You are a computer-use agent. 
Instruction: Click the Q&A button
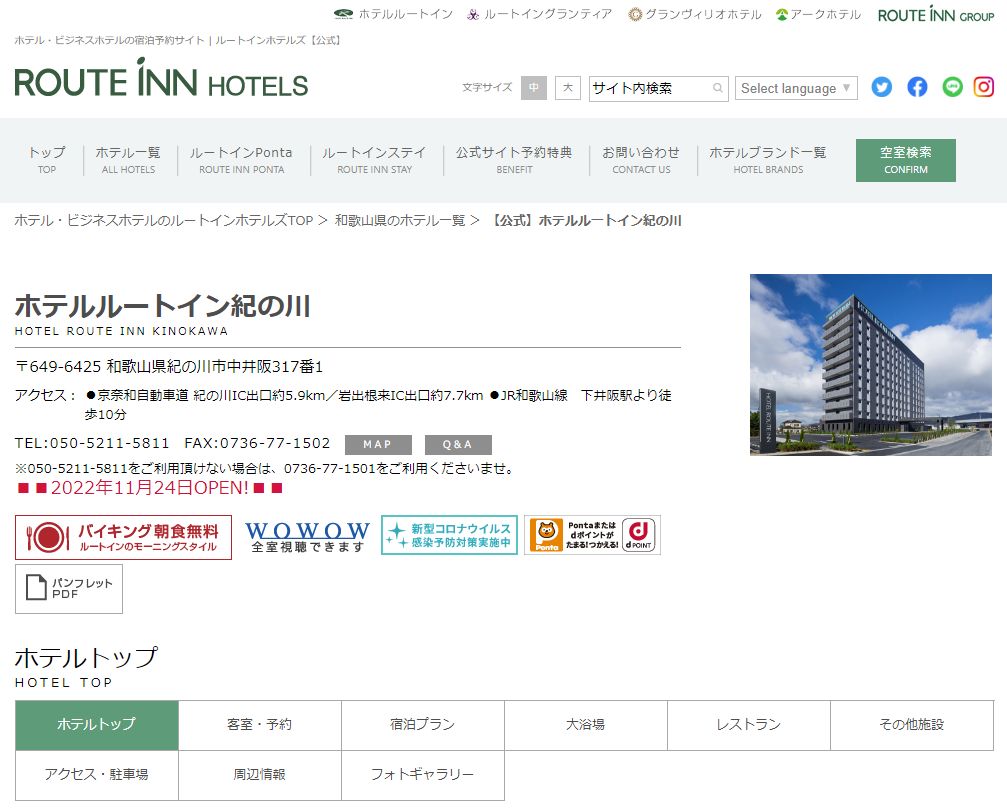[459, 444]
